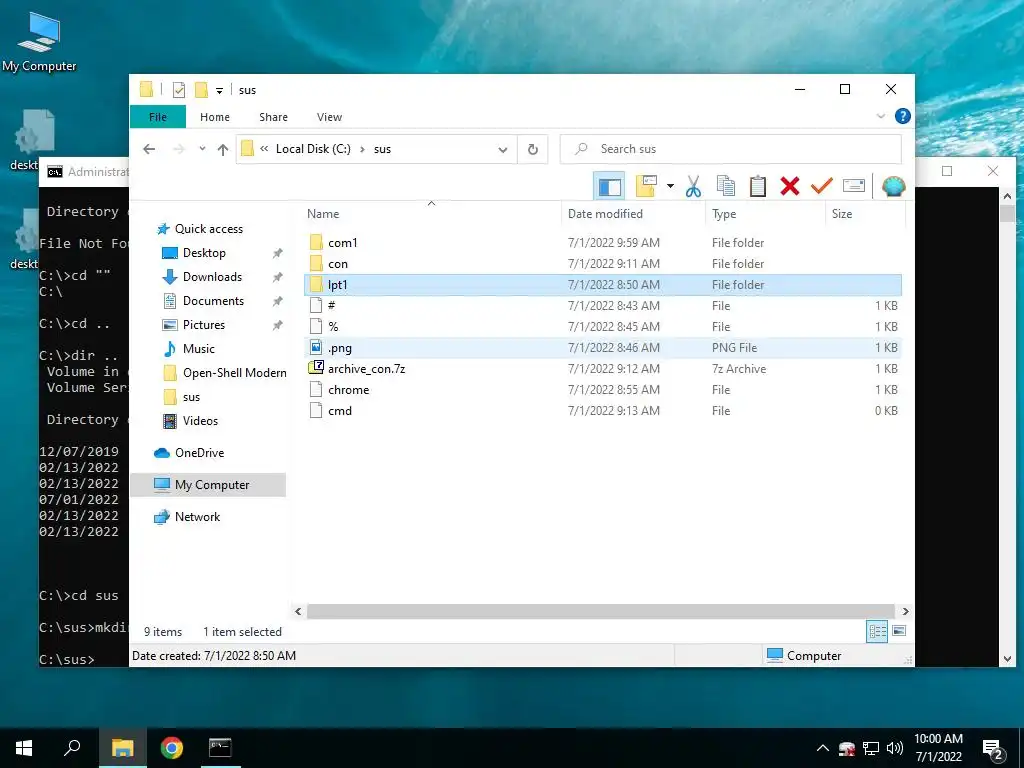Image resolution: width=1024 pixels, height=768 pixels.
Task: Open Desktop in navigation pane
Action: (204, 253)
